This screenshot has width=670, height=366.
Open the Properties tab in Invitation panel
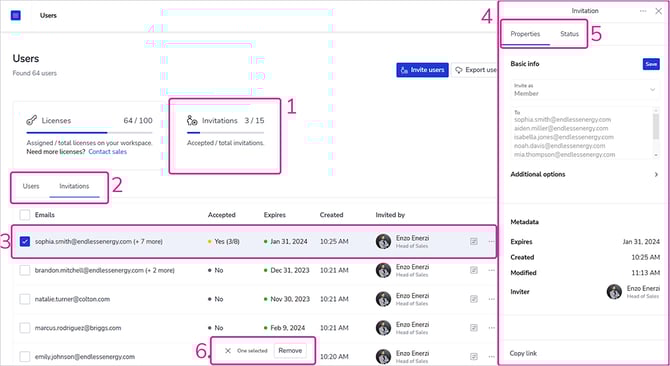(x=525, y=34)
